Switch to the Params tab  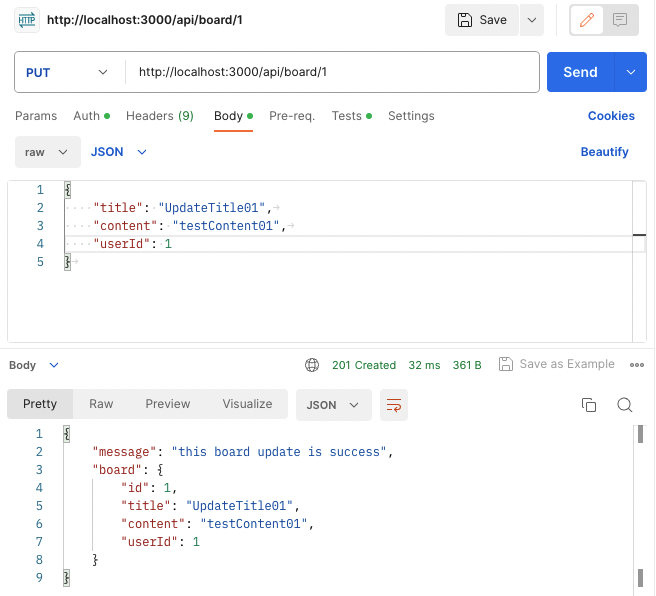(36, 116)
